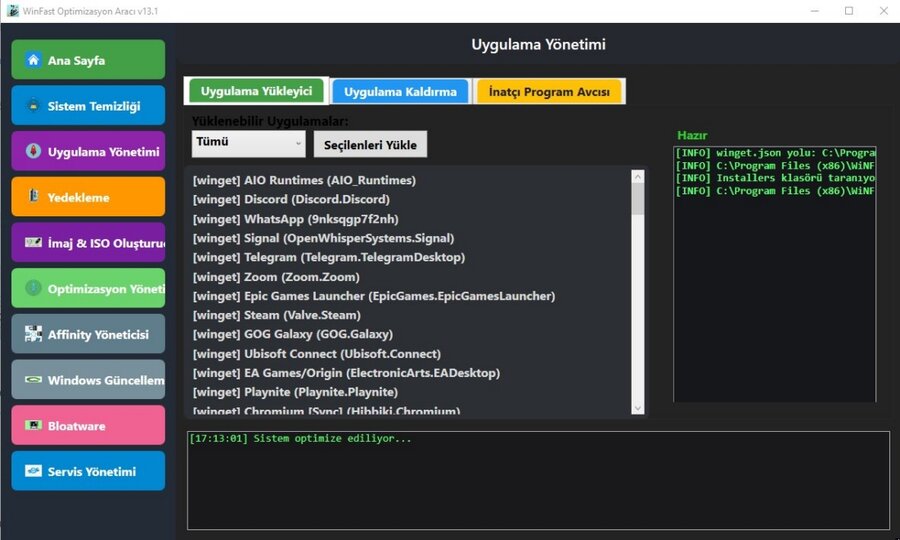Open the Ana Sayfa page
Viewport: 900px width, 540px height.
[x=88, y=60]
